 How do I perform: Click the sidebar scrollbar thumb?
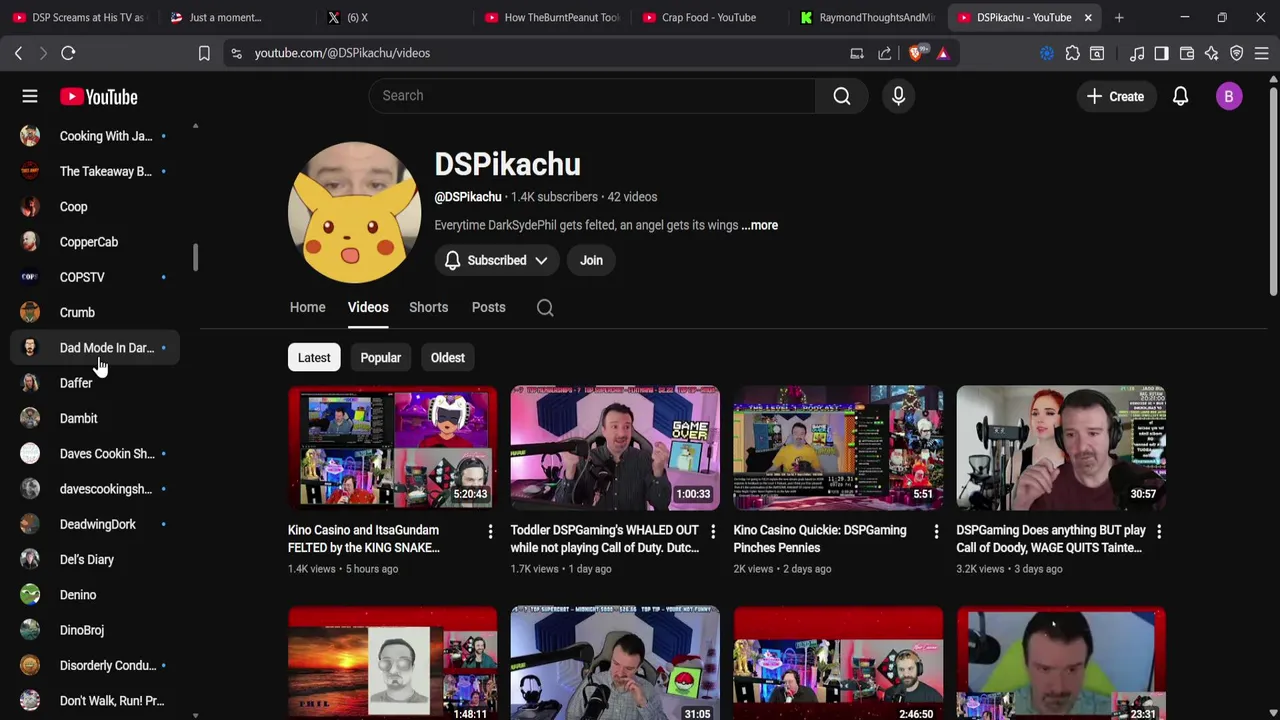195,257
